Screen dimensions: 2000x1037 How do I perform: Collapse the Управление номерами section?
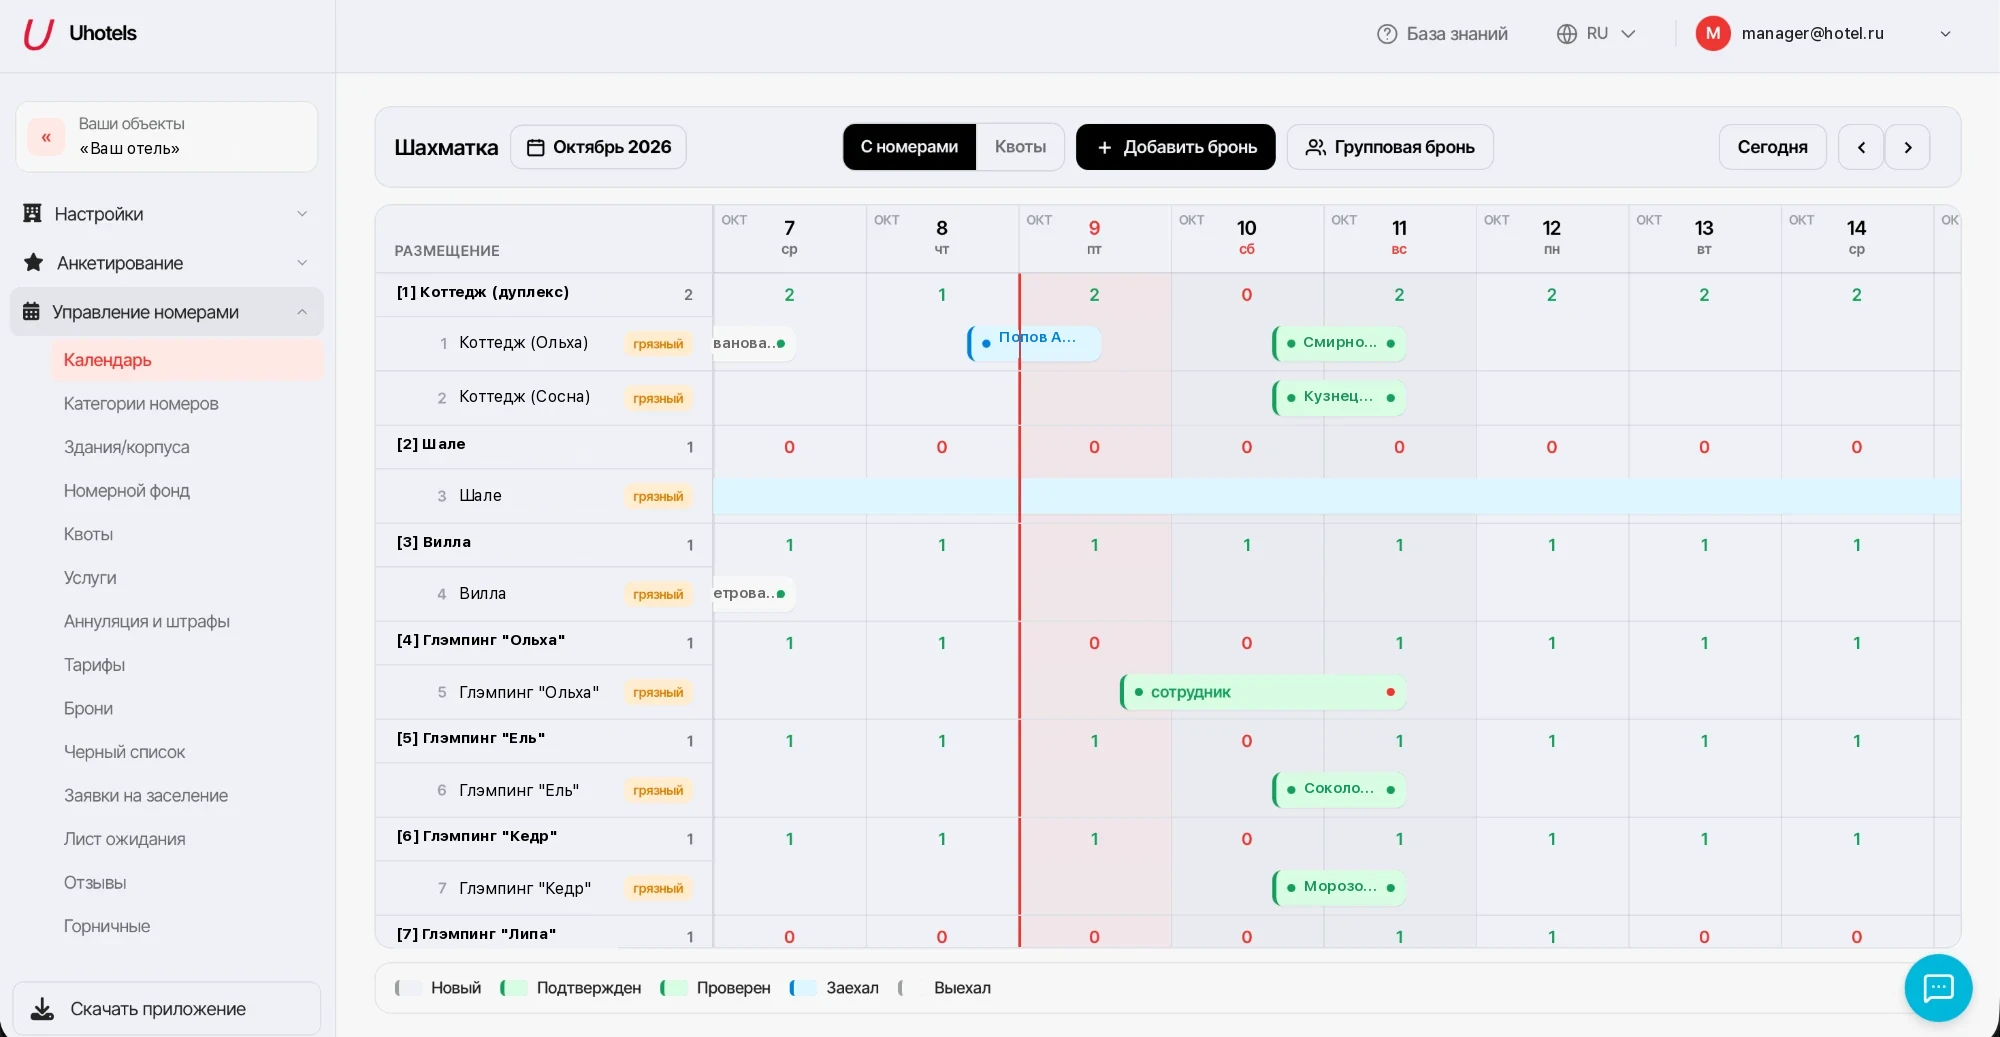(166, 312)
